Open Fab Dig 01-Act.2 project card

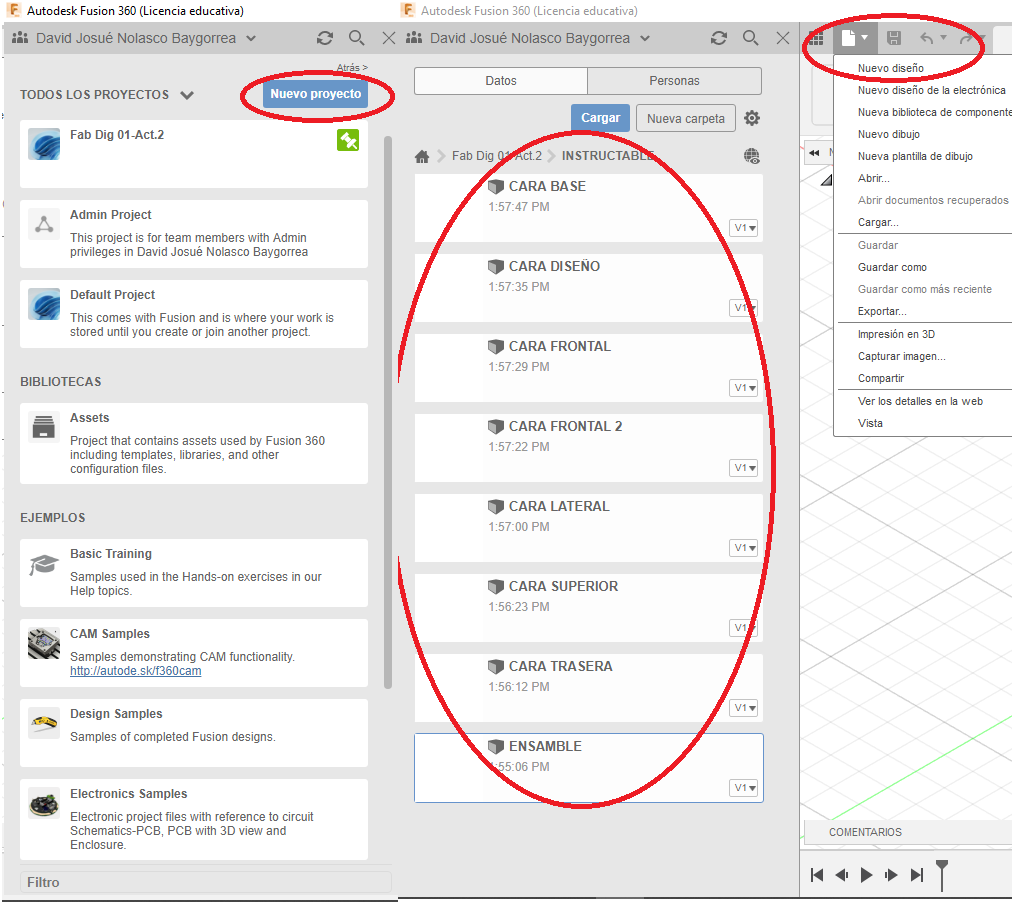point(194,154)
